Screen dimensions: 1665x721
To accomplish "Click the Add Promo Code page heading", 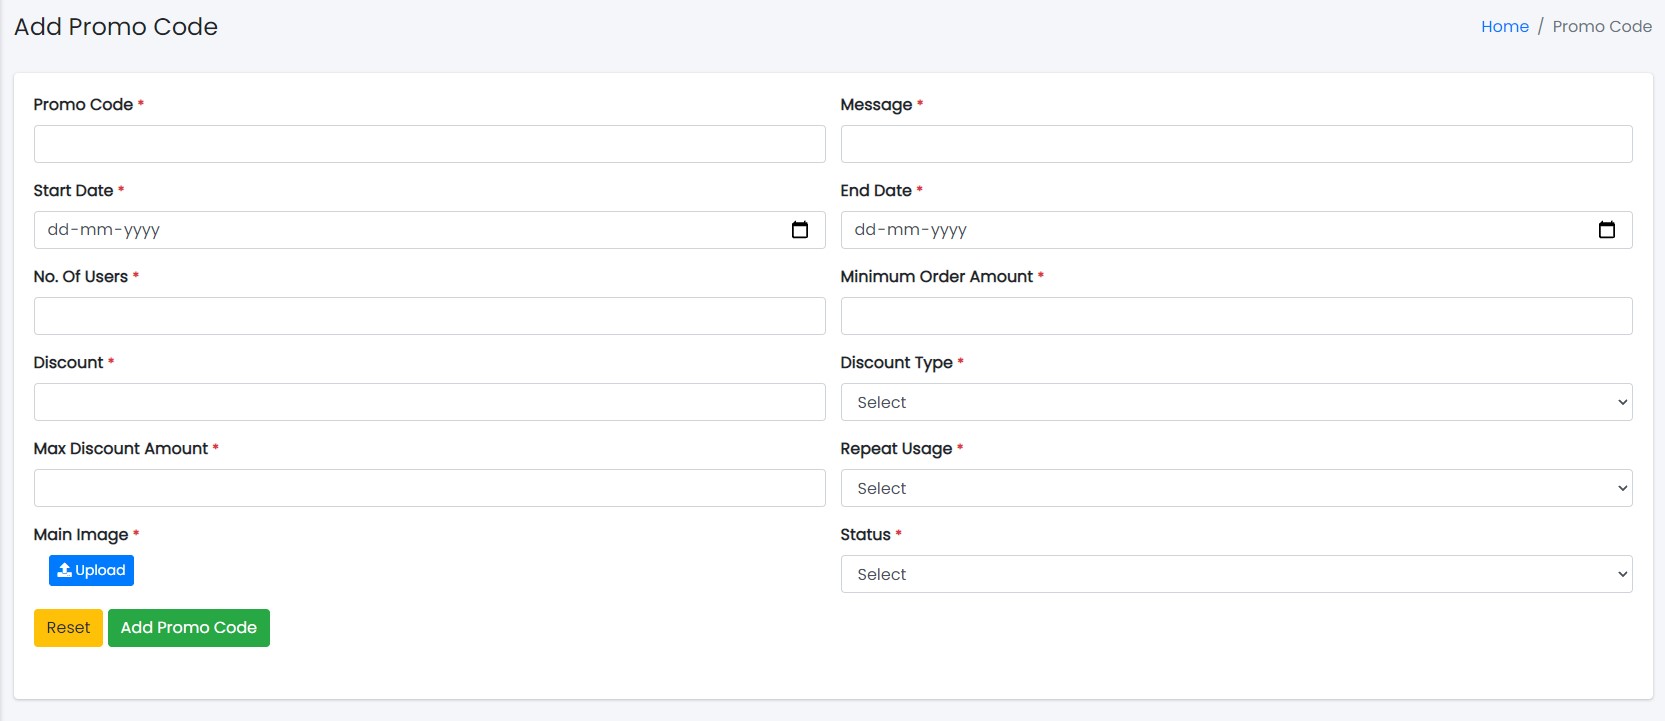I will tap(116, 27).
